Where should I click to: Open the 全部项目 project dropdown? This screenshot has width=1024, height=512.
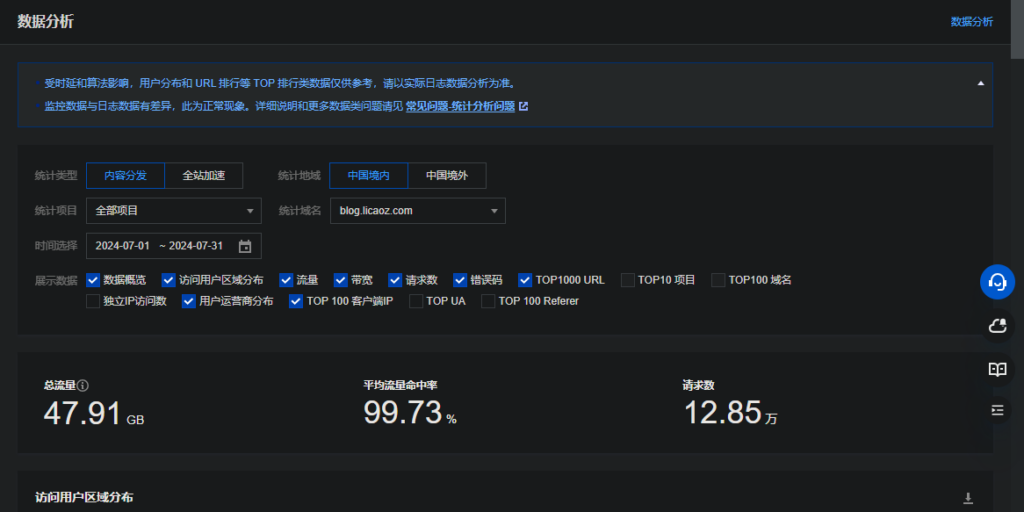pos(174,211)
